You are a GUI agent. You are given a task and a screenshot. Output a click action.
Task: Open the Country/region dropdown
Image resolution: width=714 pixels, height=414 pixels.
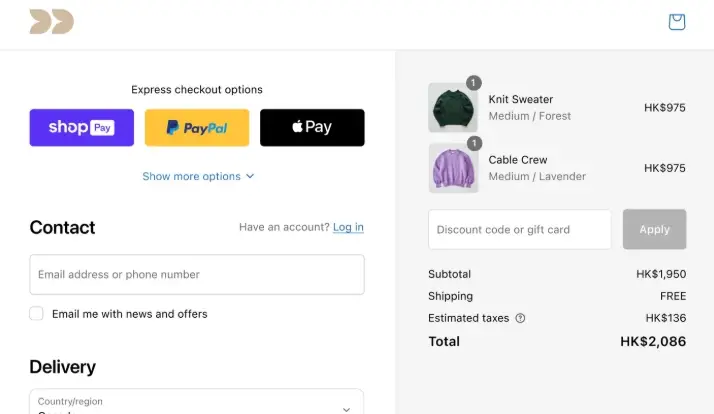coord(197,402)
